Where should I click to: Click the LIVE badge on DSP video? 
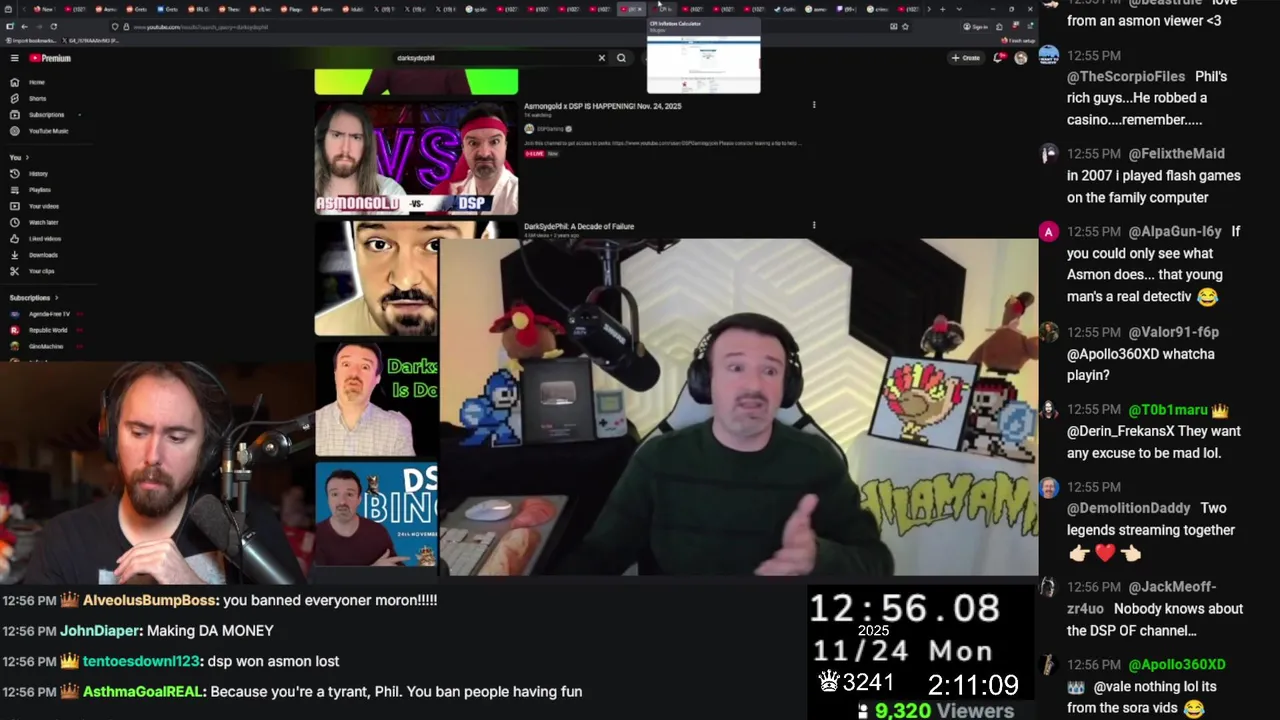click(x=535, y=153)
